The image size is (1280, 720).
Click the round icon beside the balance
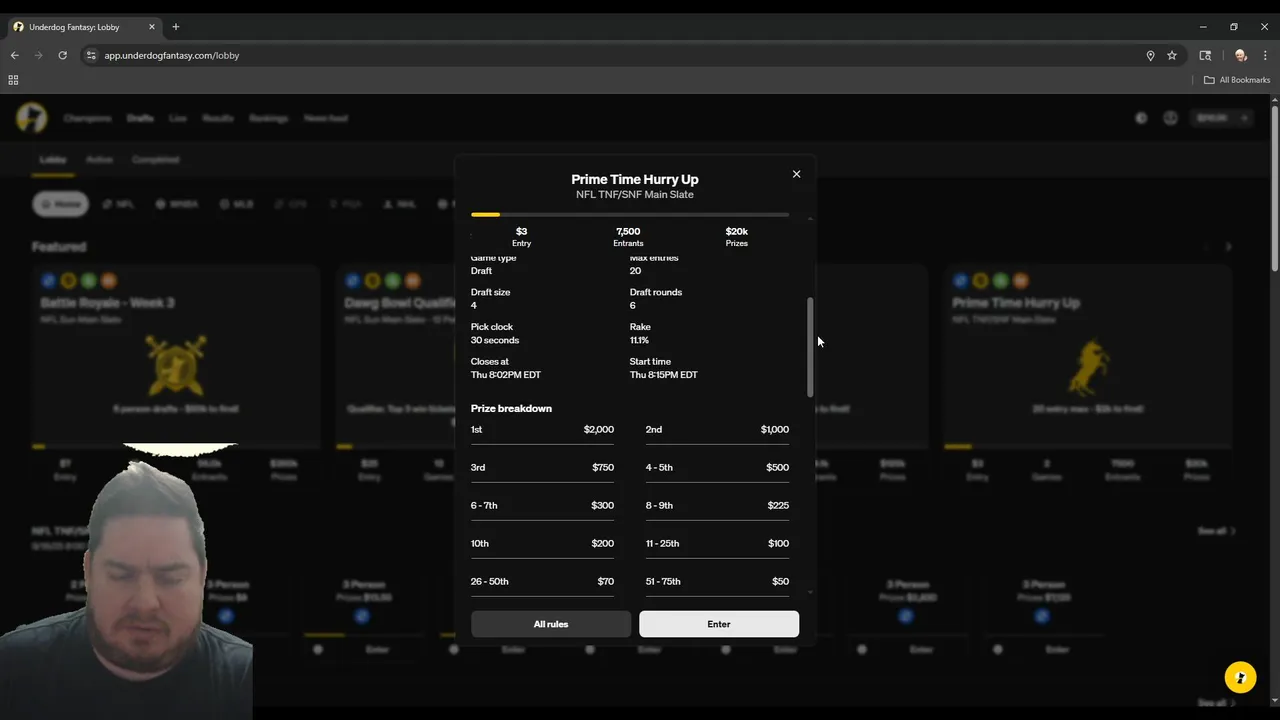coord(1170,118)
